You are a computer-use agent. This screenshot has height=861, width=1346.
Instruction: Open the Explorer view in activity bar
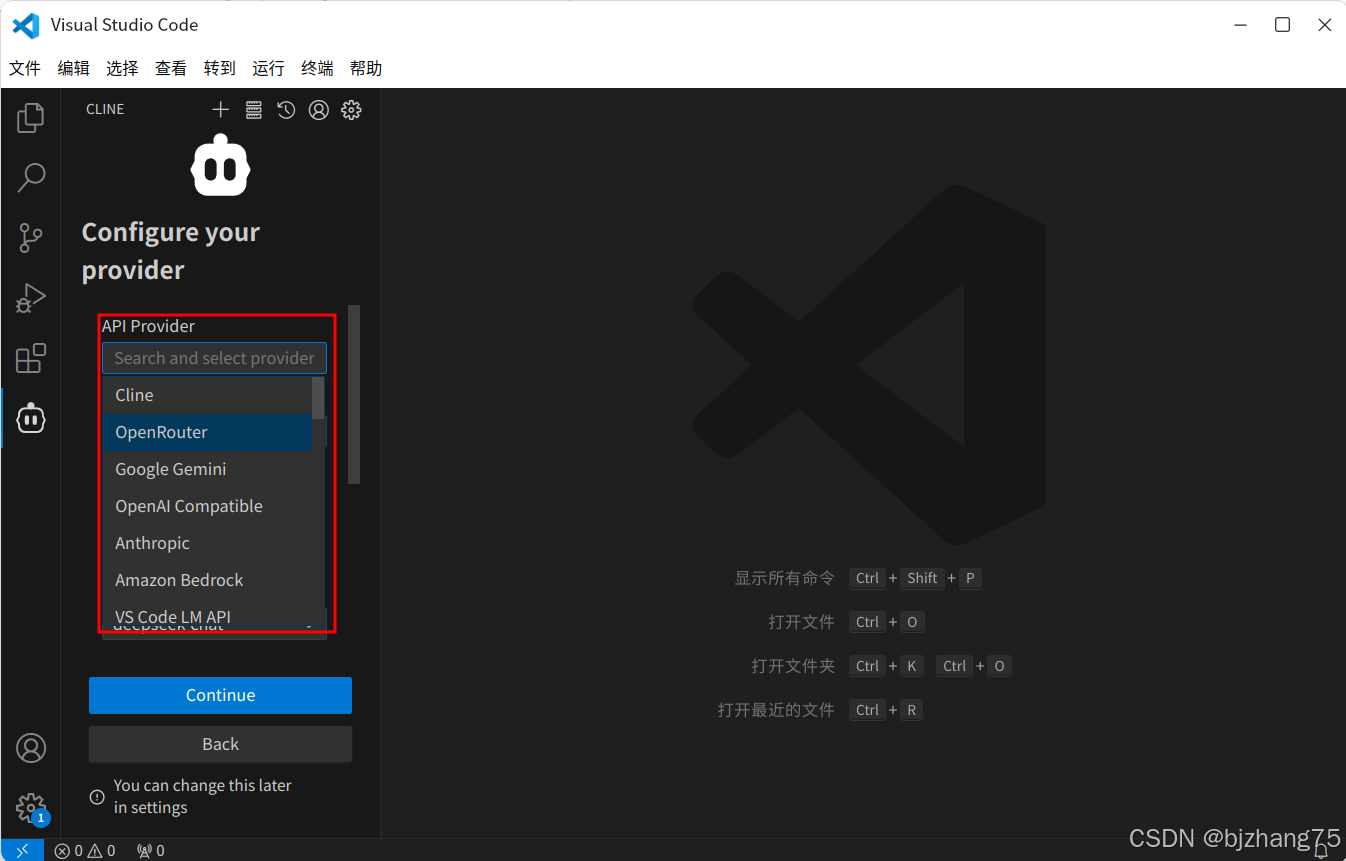pos(31,118)
